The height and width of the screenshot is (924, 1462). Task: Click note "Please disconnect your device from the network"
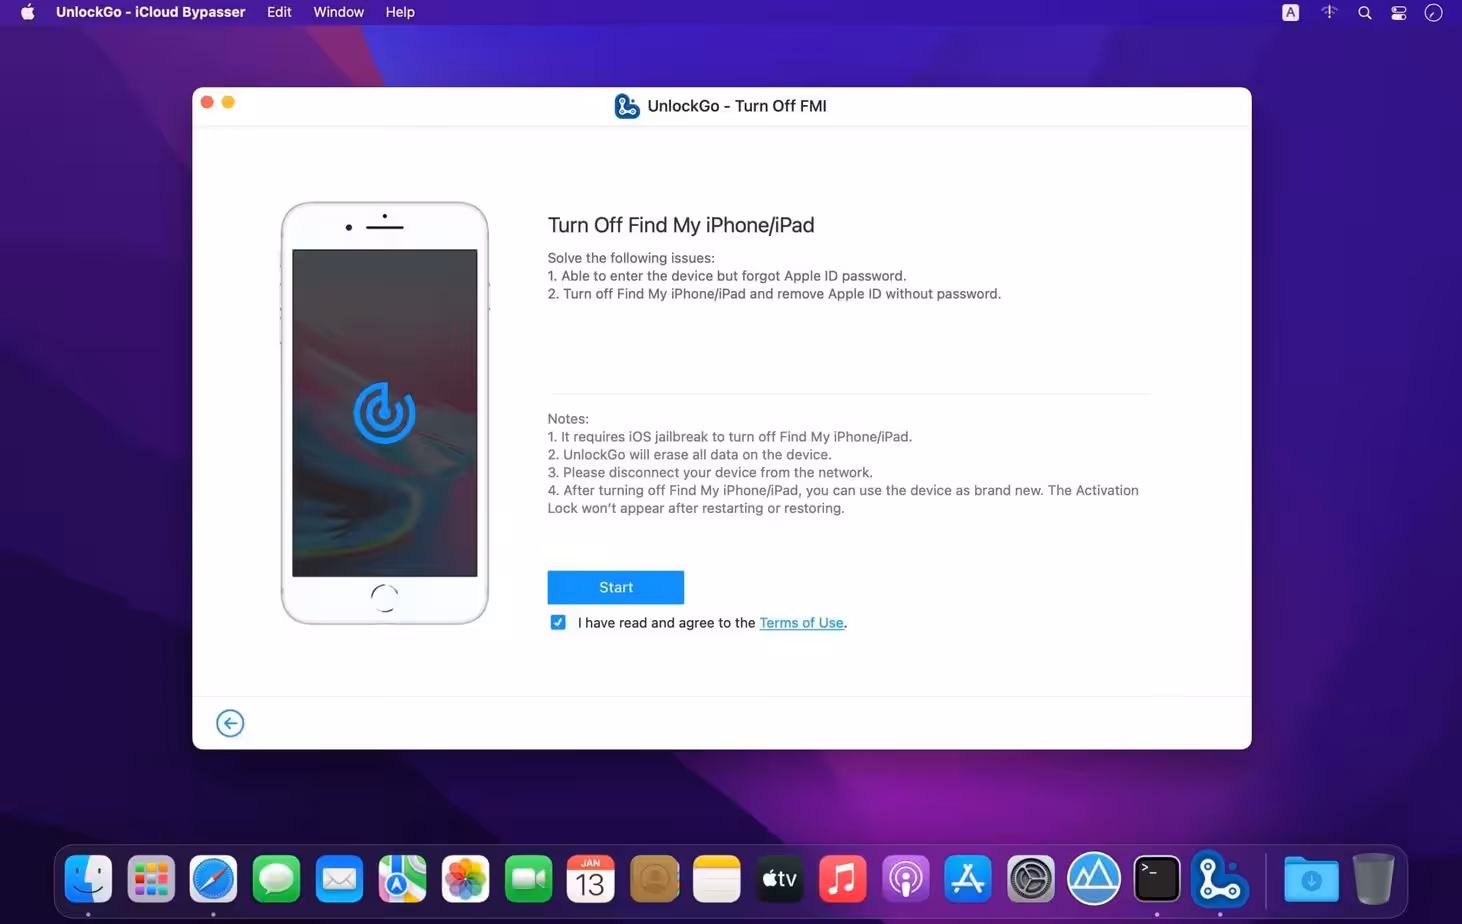(x=710, y=472)
